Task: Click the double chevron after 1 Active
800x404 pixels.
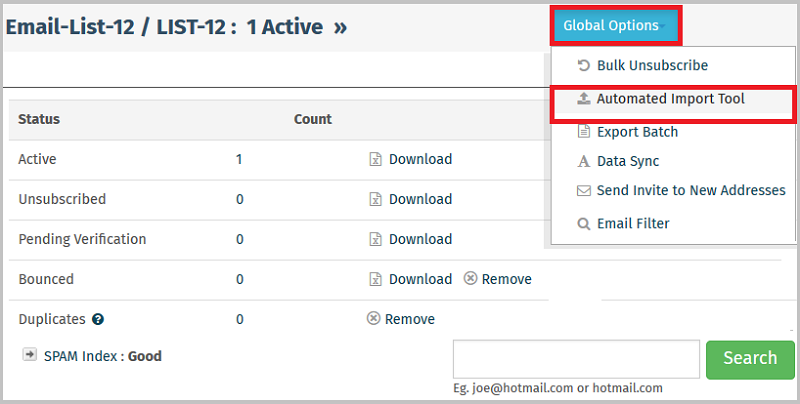Action: [x=340, y=28]
